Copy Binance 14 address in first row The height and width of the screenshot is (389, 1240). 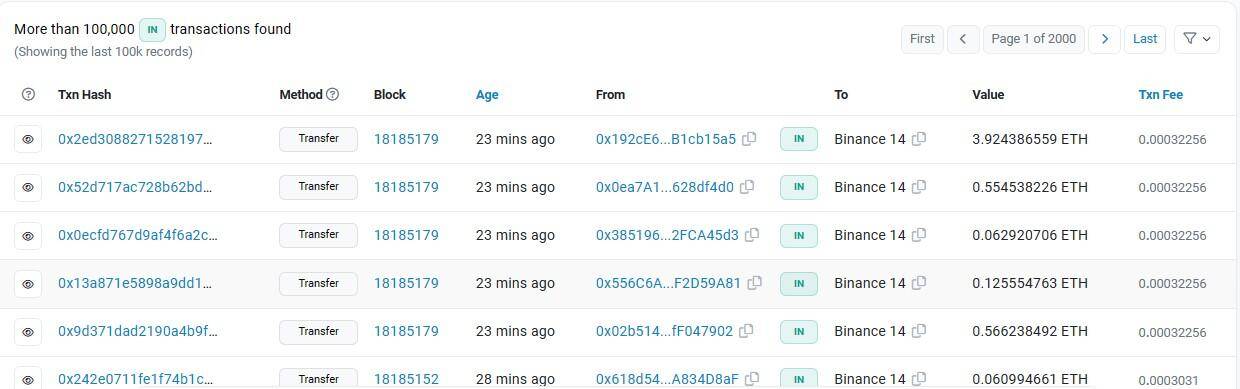pos(919,139)
